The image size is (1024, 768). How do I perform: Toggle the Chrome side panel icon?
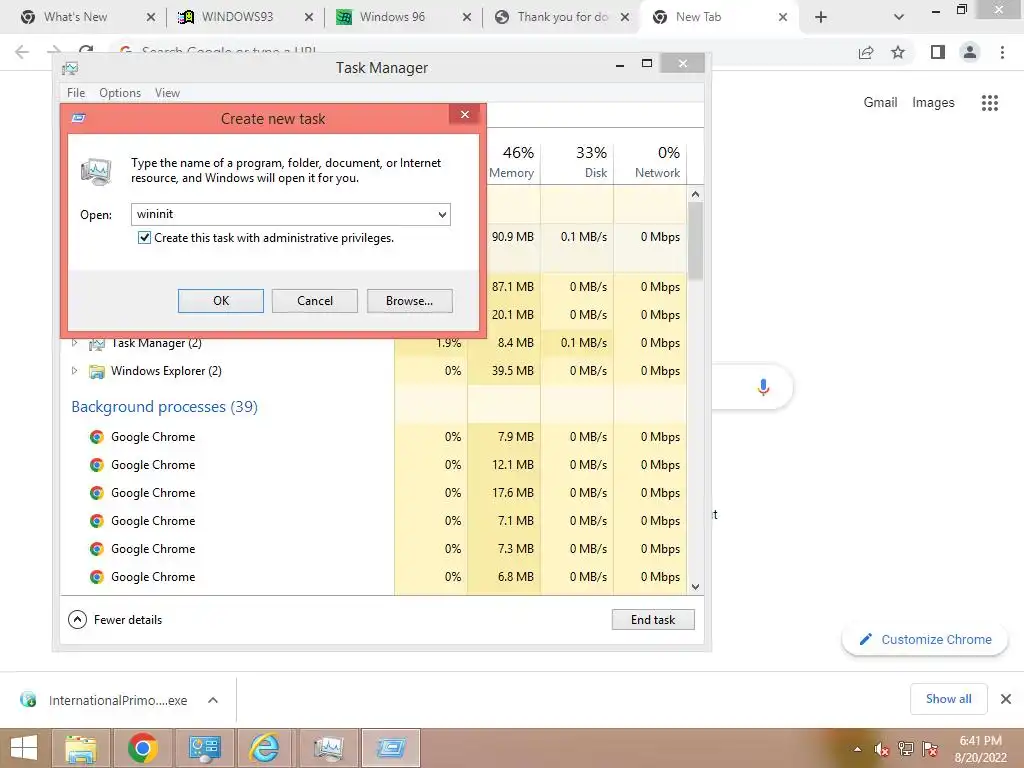click(x=938, y=52)
